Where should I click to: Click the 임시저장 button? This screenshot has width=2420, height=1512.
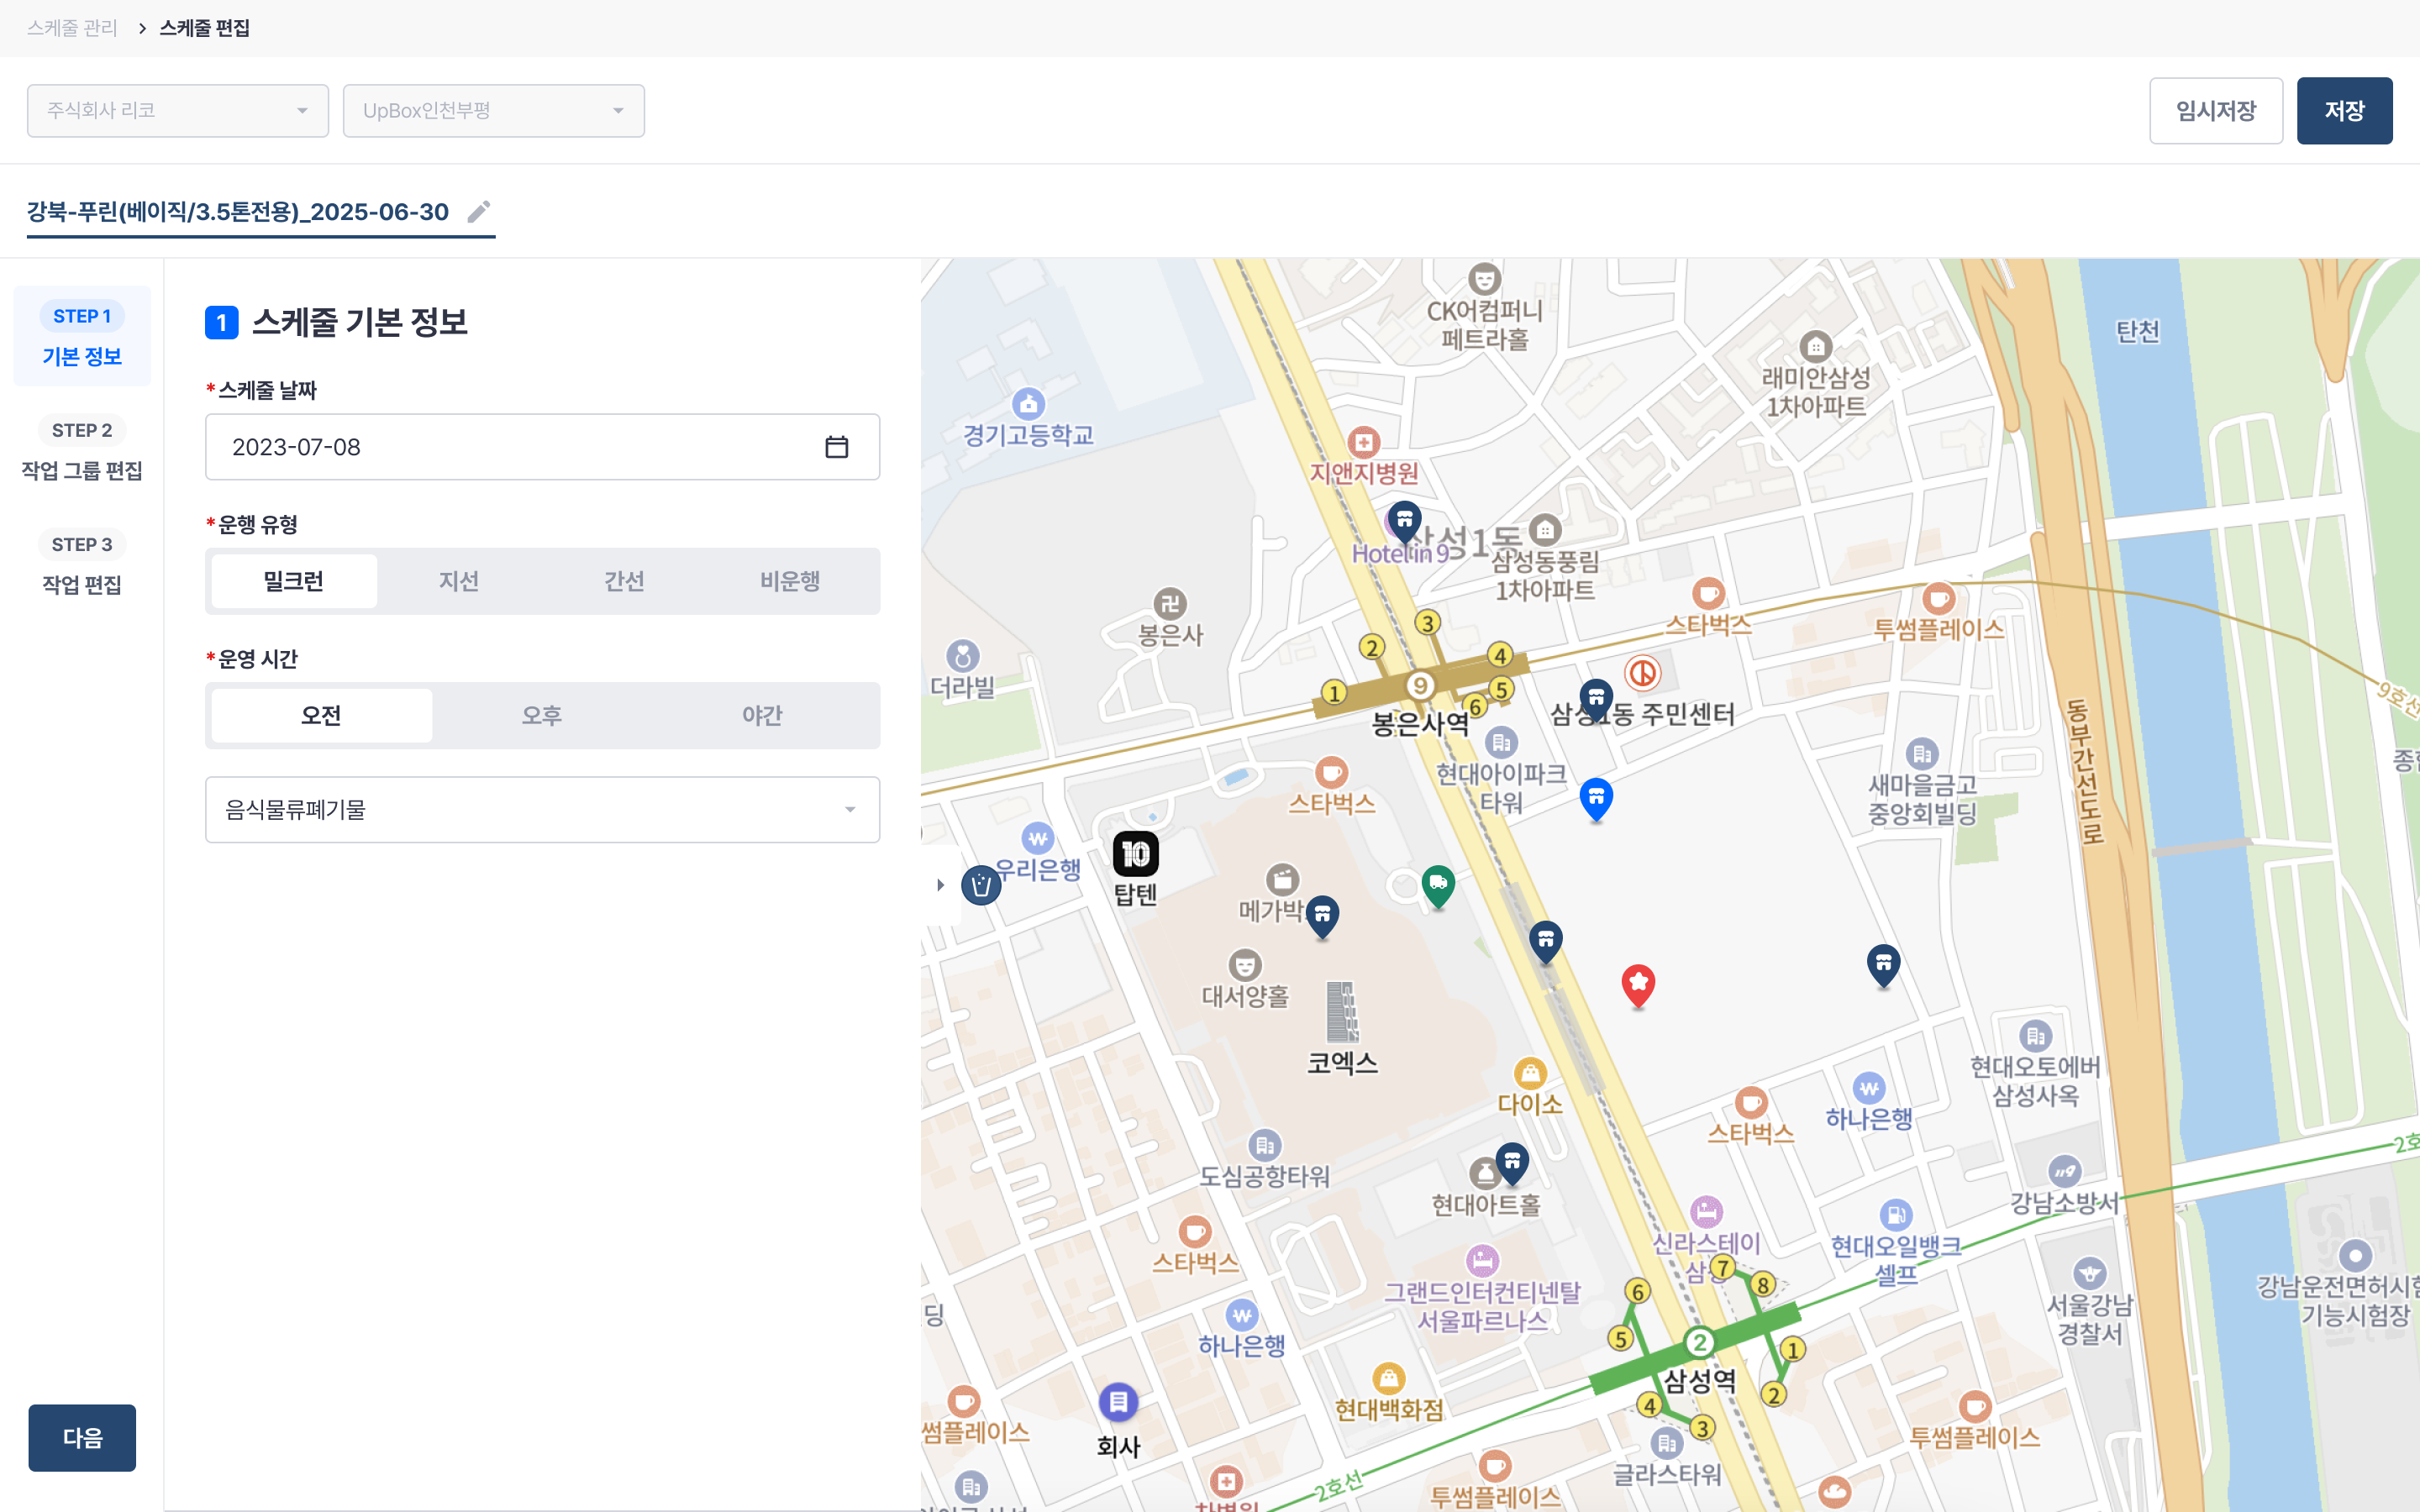[2216, 111]
